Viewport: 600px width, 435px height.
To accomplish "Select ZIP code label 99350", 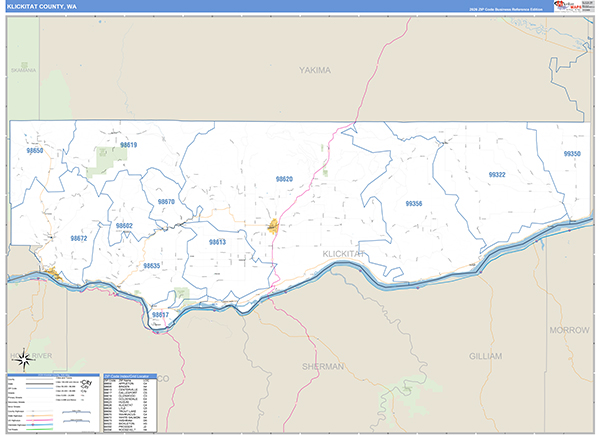I will click(572, 154).
